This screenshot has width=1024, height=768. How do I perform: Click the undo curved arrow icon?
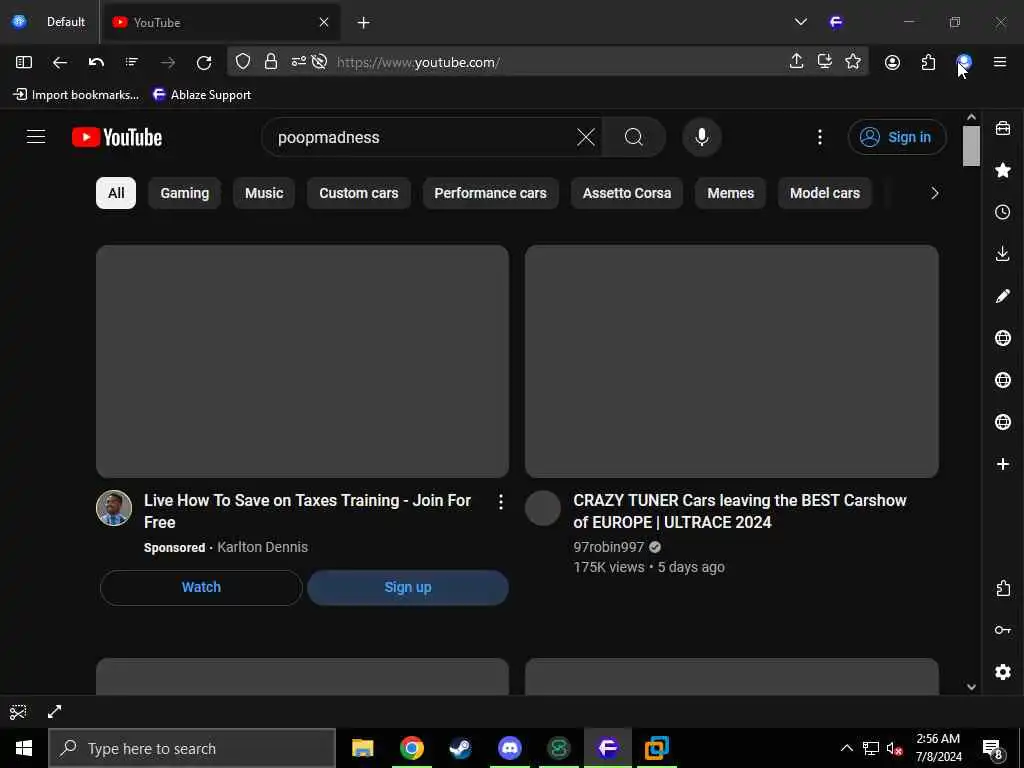(96, 62)
